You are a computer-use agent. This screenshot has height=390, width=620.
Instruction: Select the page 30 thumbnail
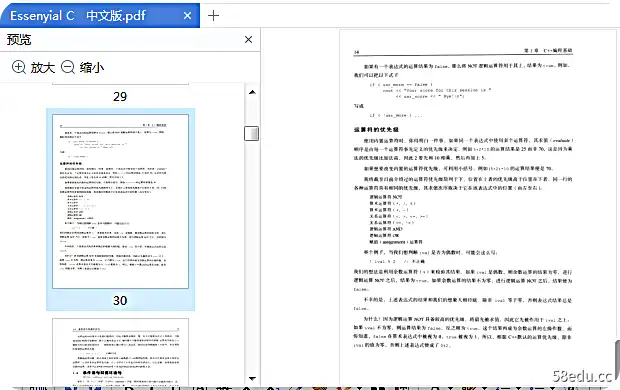pos(121,201)
